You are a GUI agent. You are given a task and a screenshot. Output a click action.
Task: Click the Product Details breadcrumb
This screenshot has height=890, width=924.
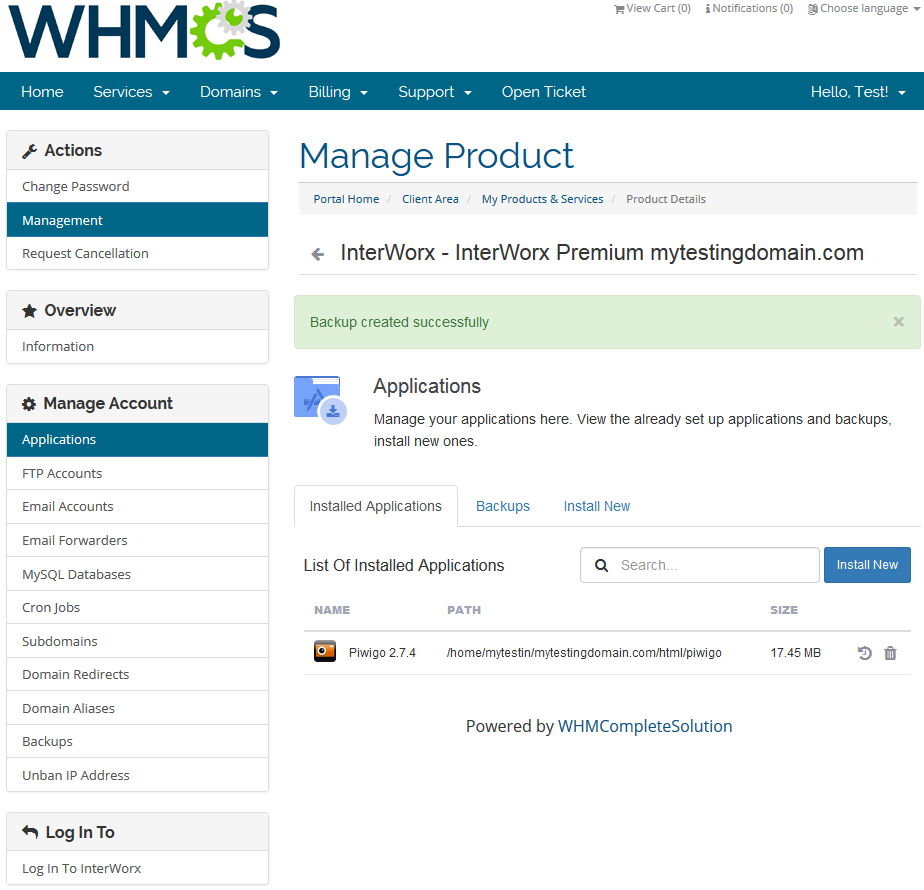(666, 199)
